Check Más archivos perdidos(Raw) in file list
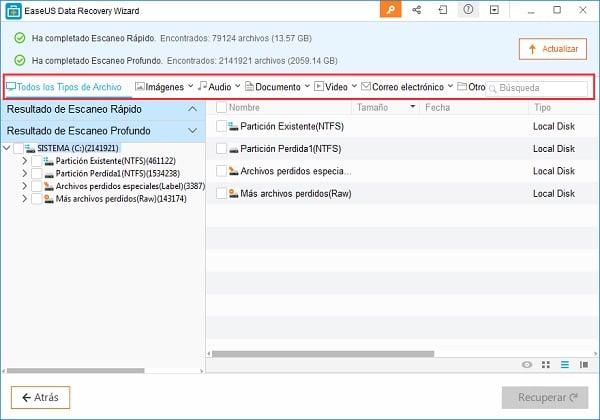 pyautogui.click(x=221, y=193)
